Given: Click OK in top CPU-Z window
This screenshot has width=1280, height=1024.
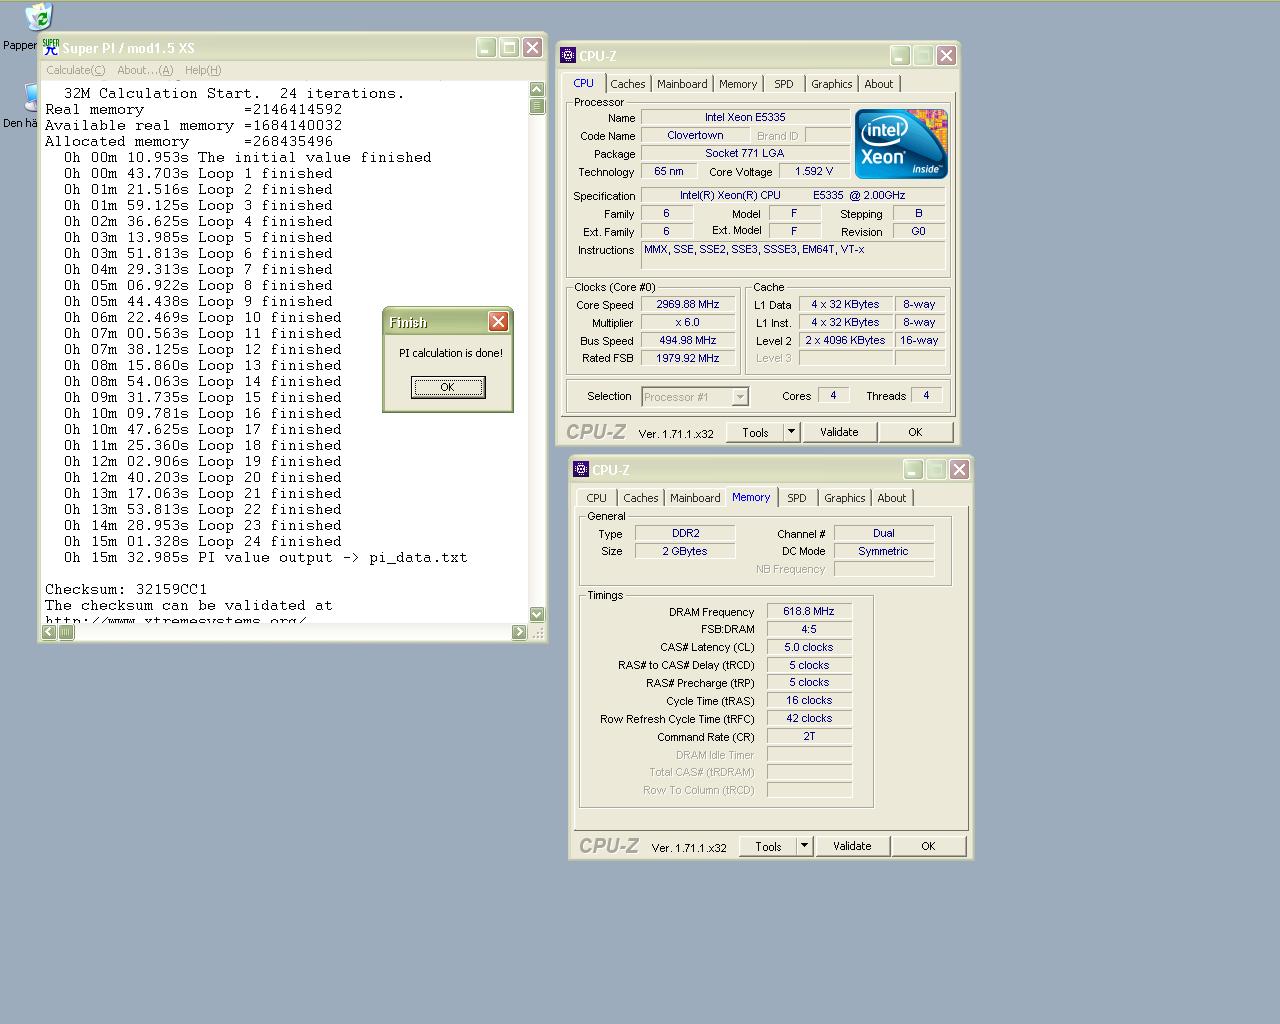Looking at the screenshot, I should click(915, 432).
